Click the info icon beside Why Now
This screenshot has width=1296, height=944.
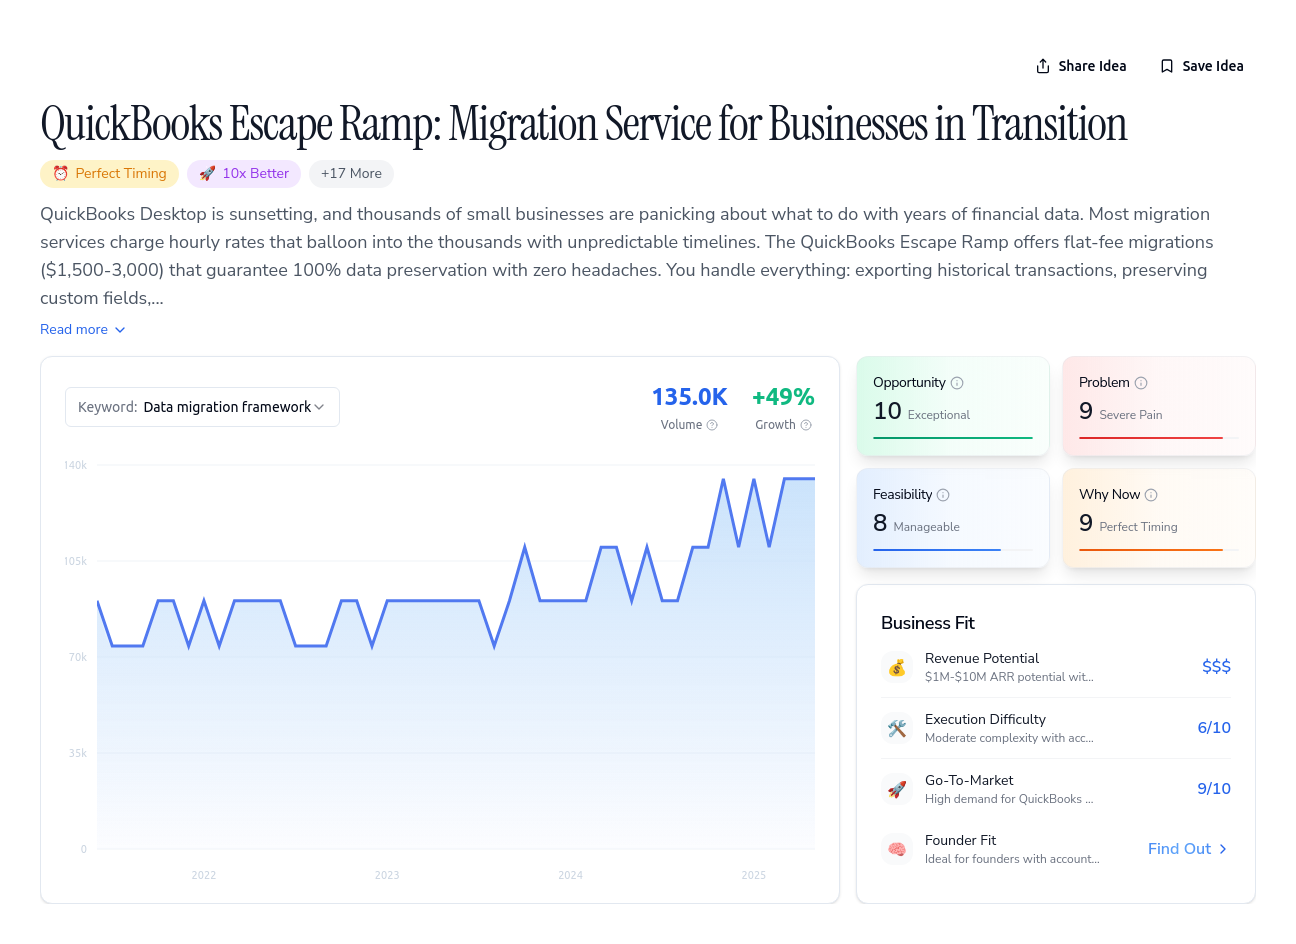point(1151,495)
